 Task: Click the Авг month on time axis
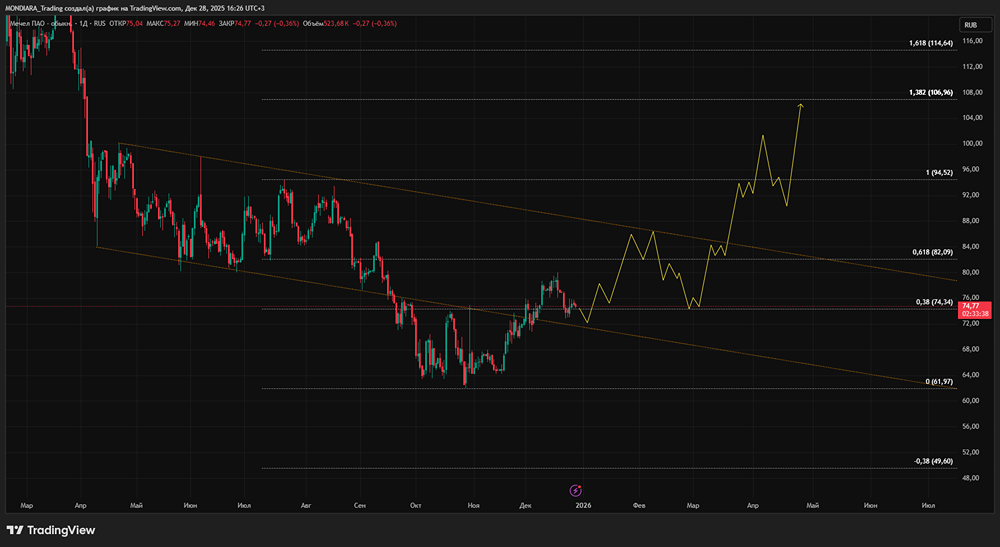306,507
